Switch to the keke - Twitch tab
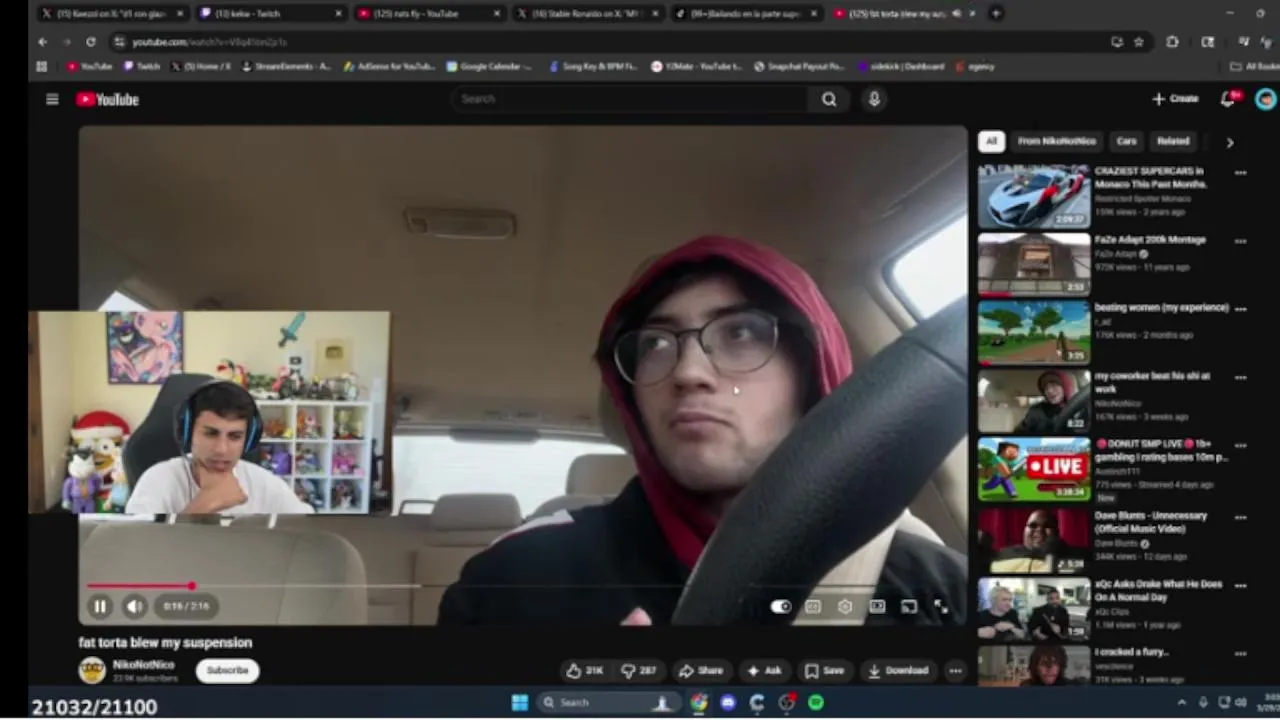The height and width of the screenshot is (720, 1280). [270, 13]
